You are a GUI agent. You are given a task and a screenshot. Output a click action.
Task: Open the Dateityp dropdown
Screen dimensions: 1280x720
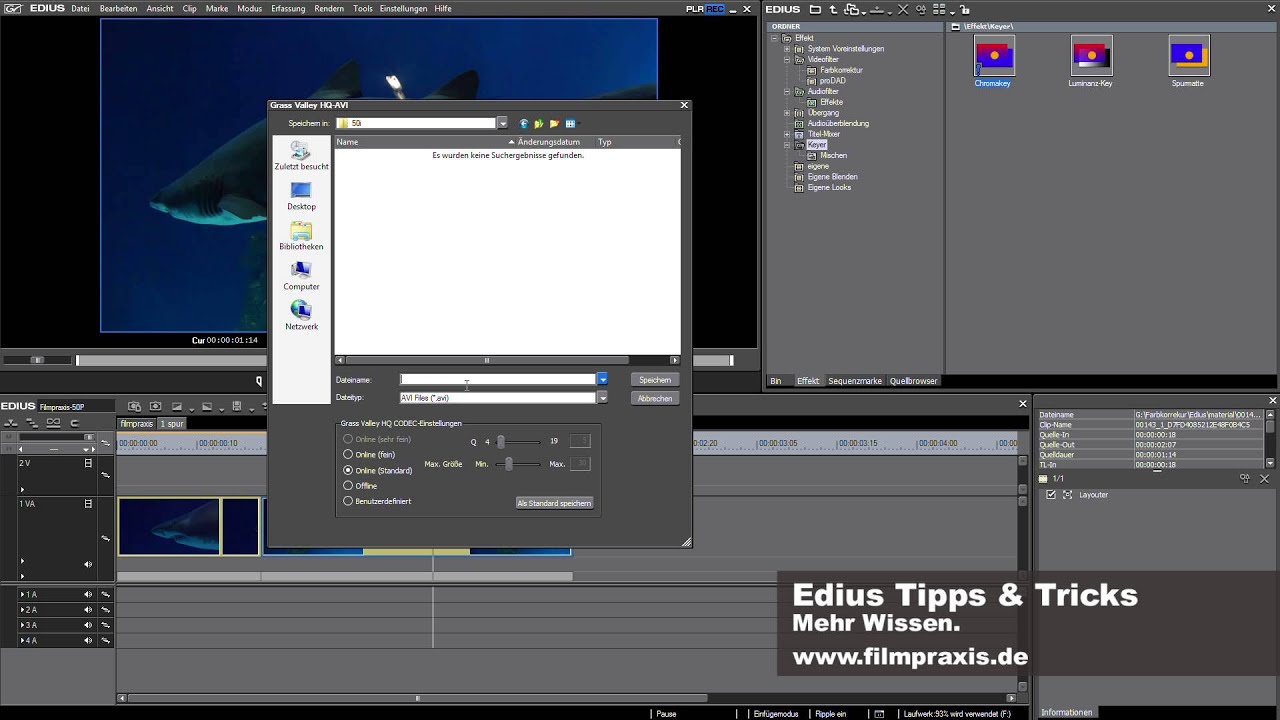(x=602, y=398)
